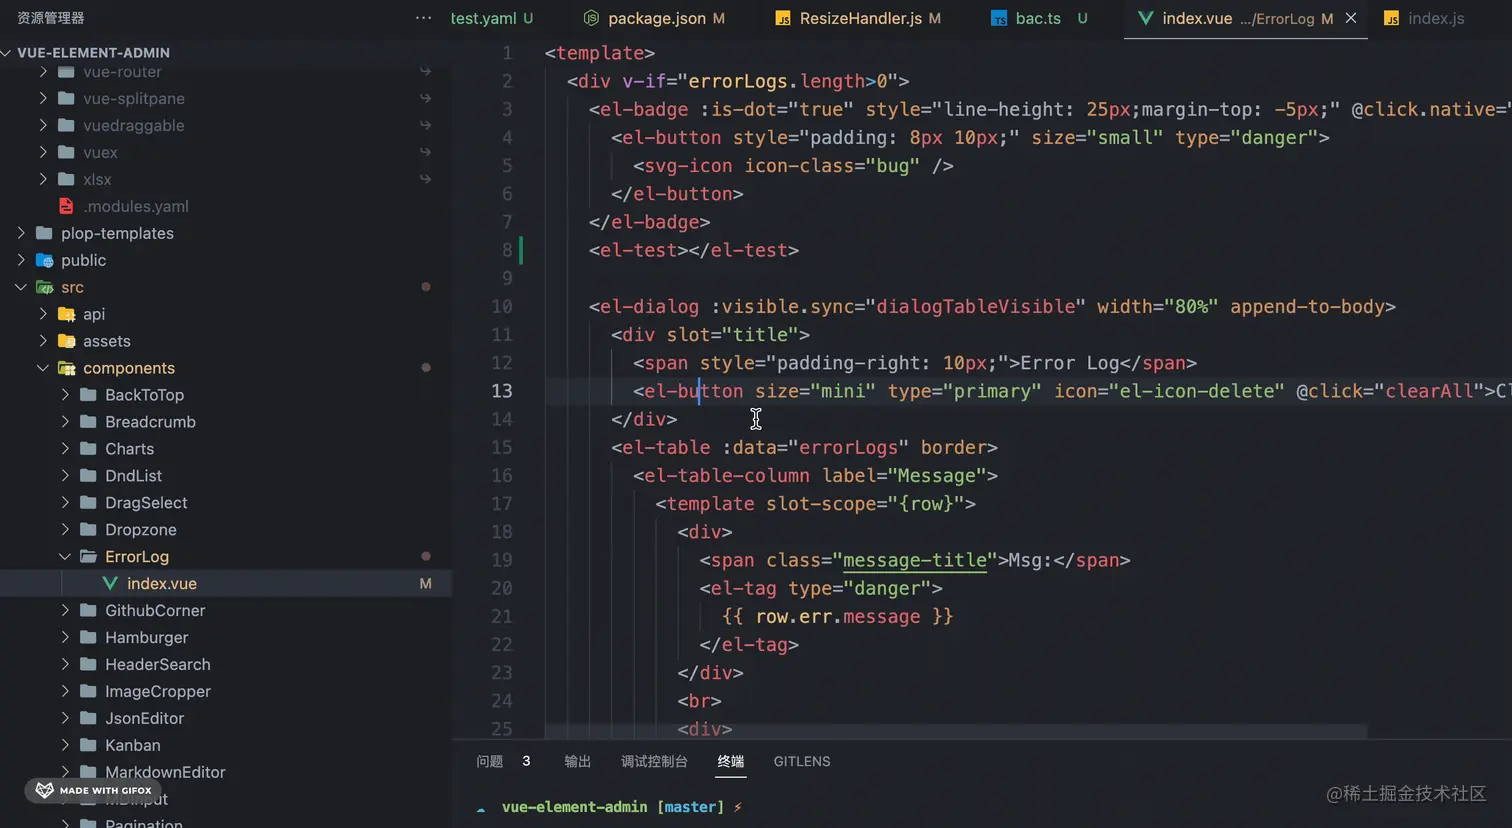
Task: Click the DragSelect folder icon
Action: [88, 503]
